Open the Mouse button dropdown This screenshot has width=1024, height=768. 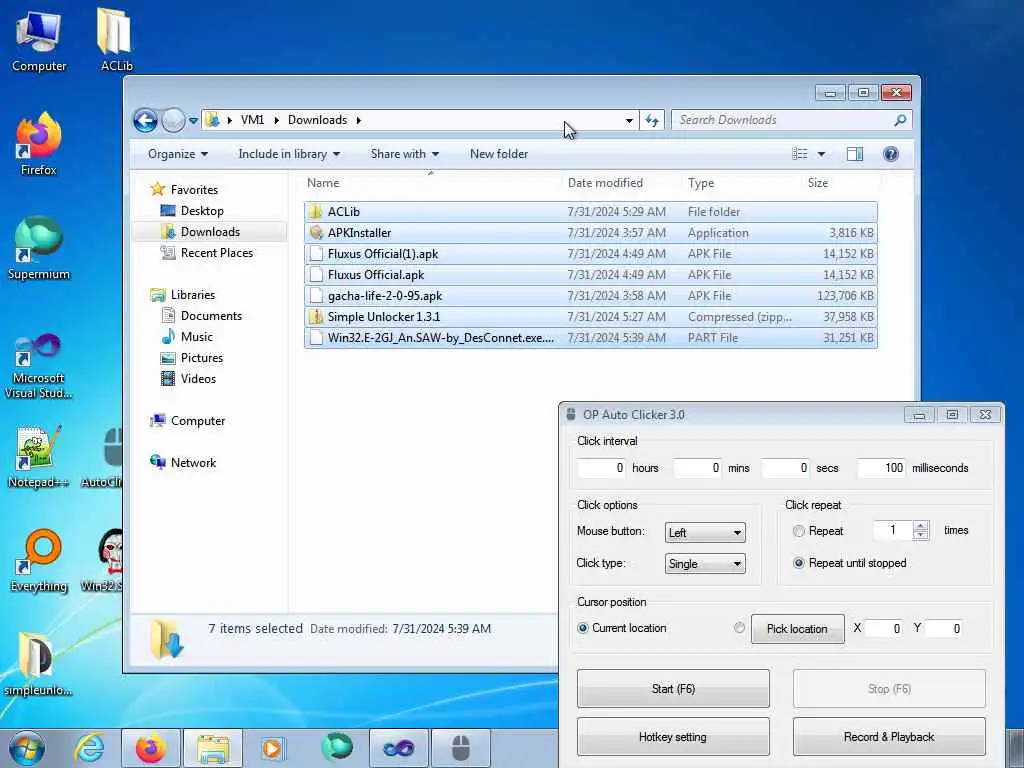pos(705,532)
